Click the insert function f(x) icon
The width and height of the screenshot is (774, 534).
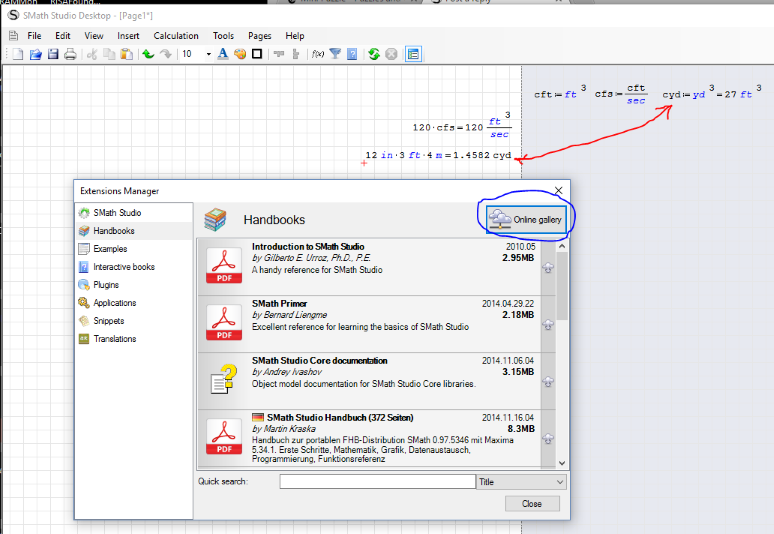(x=318, y=54)
